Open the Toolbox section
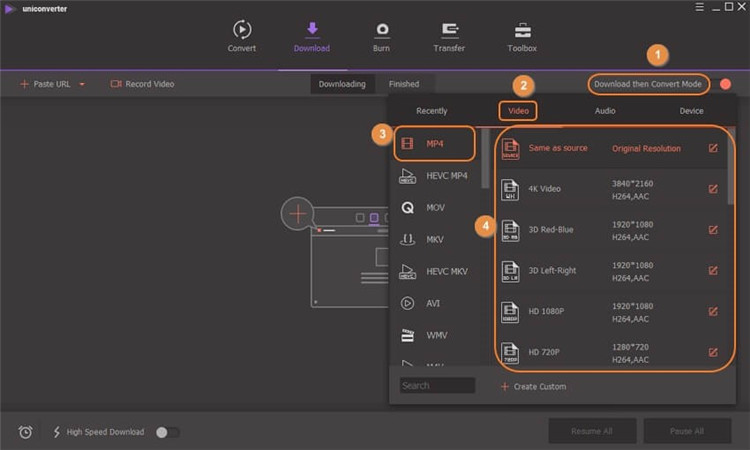 point(522,36)
